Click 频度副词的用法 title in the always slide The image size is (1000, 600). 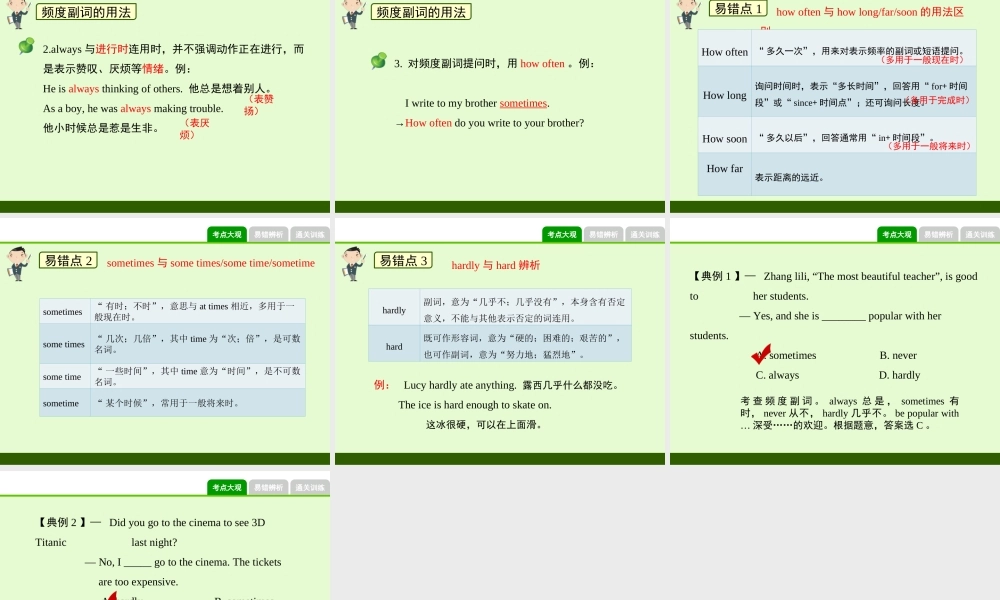click(86, 12)
